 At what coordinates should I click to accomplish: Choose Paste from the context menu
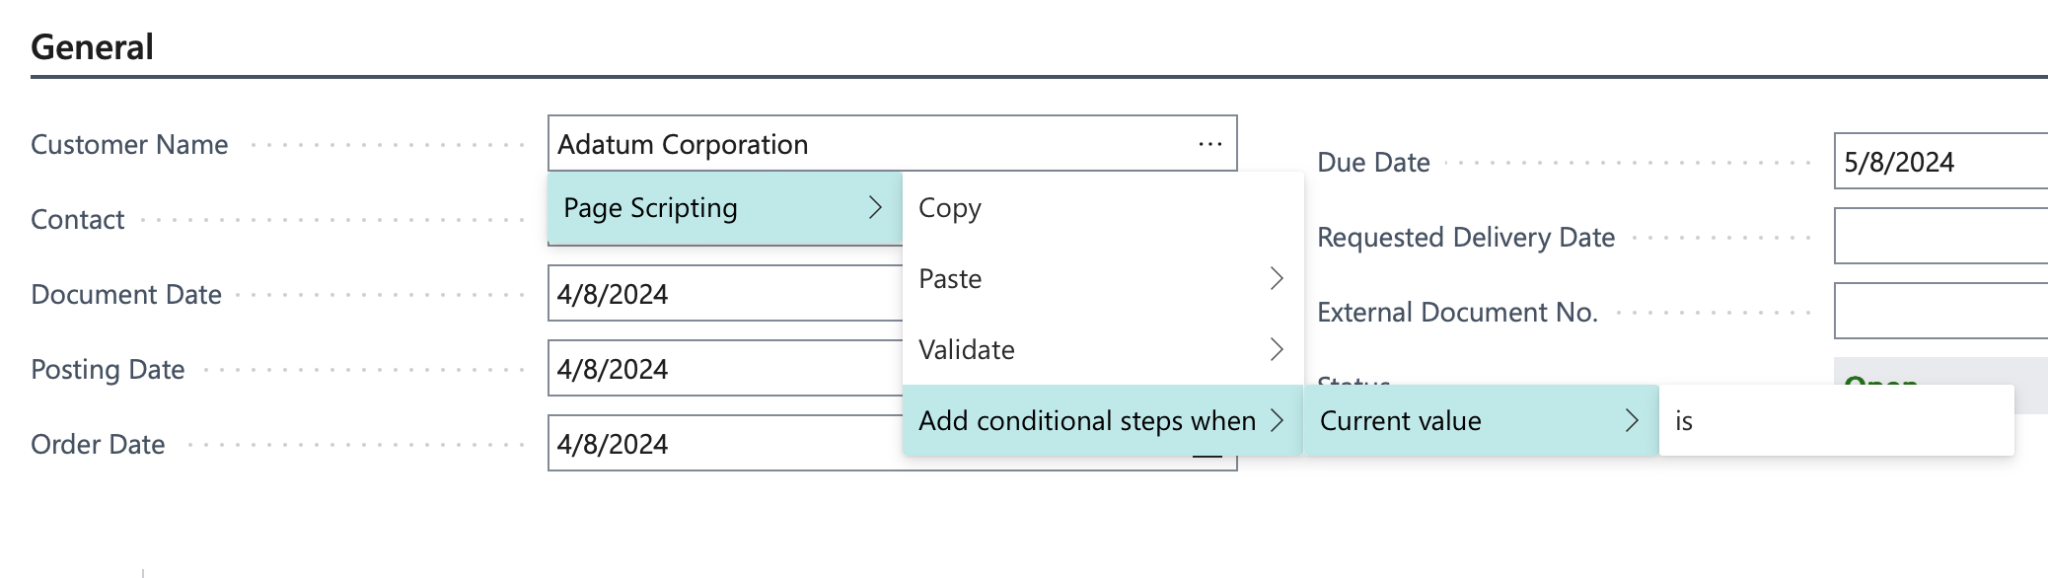949,280
